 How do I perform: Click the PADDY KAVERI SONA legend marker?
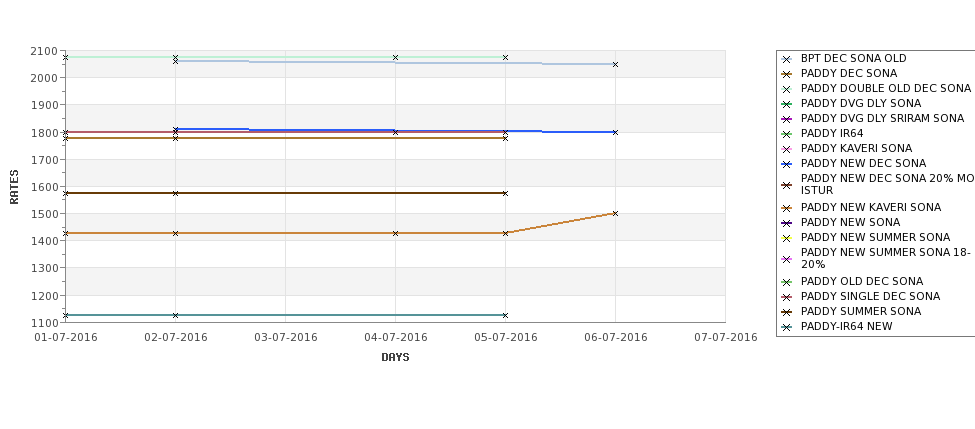787,148
